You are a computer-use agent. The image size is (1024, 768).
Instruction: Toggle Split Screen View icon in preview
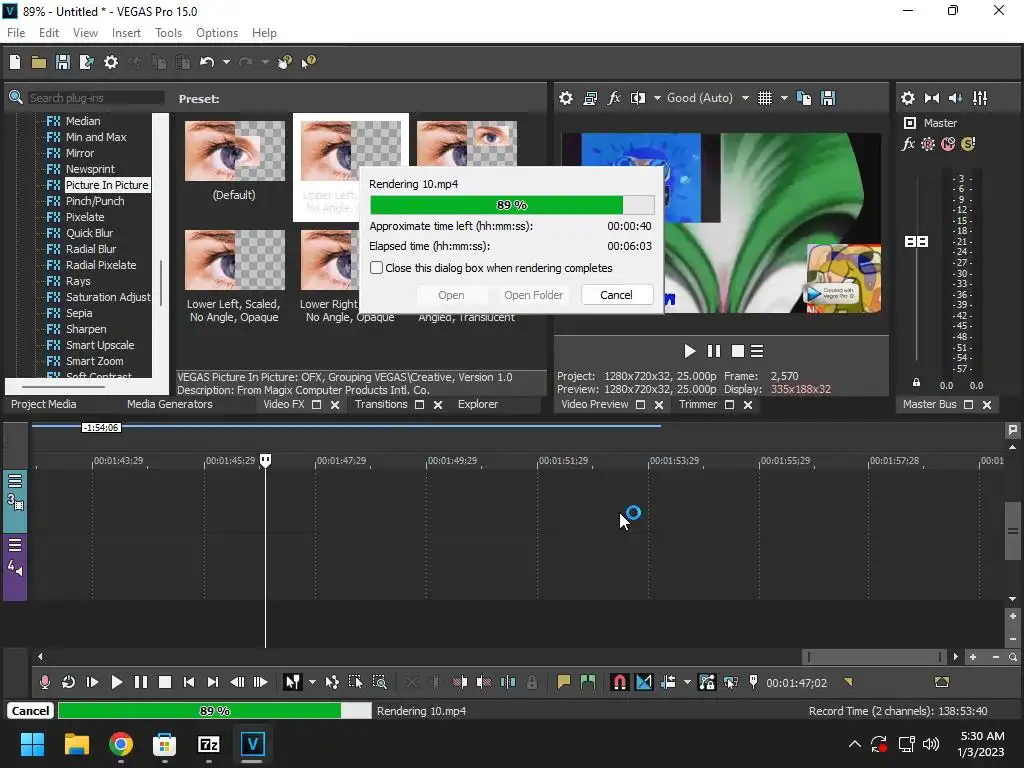(x=638, y=98)
